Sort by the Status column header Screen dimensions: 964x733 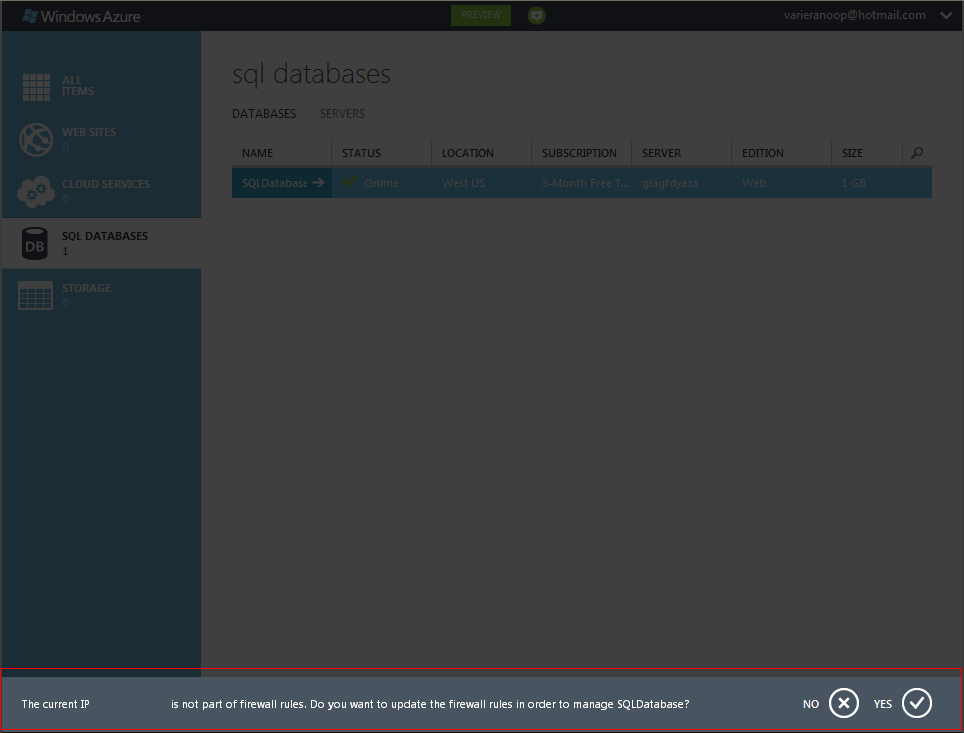pyautogui.click(x=361, y=153)
